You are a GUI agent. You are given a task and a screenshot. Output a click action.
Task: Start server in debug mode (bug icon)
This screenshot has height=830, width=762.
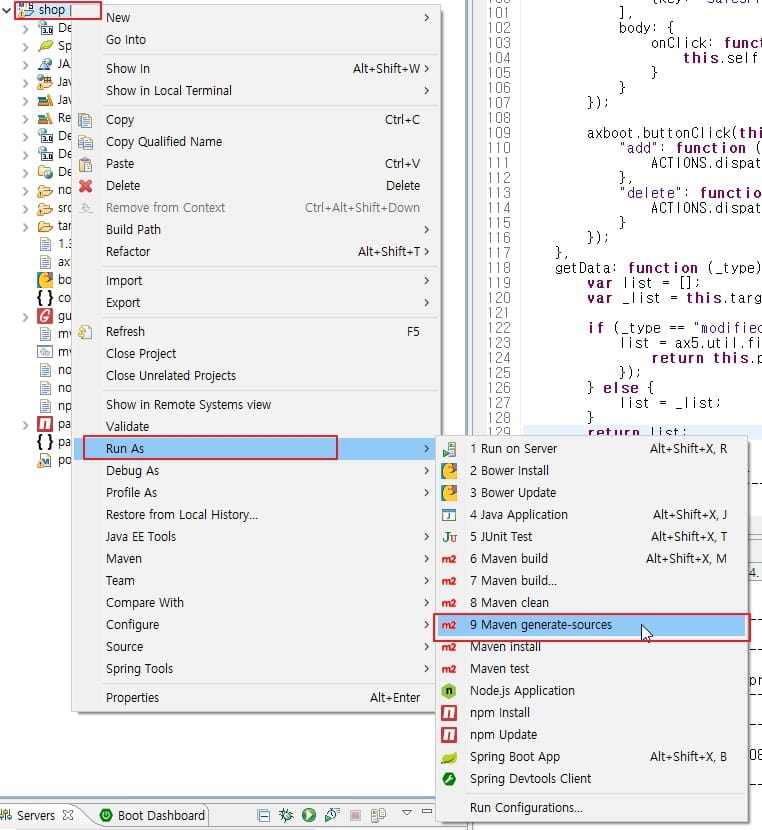coord(286,815)
